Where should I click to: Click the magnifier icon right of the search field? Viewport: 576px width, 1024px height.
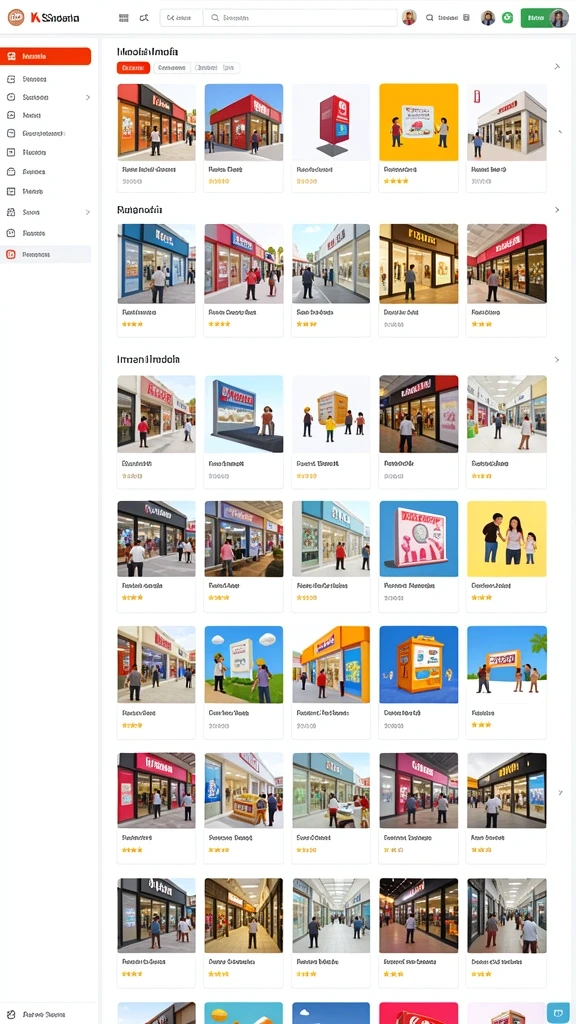click(x=429, y=18)
